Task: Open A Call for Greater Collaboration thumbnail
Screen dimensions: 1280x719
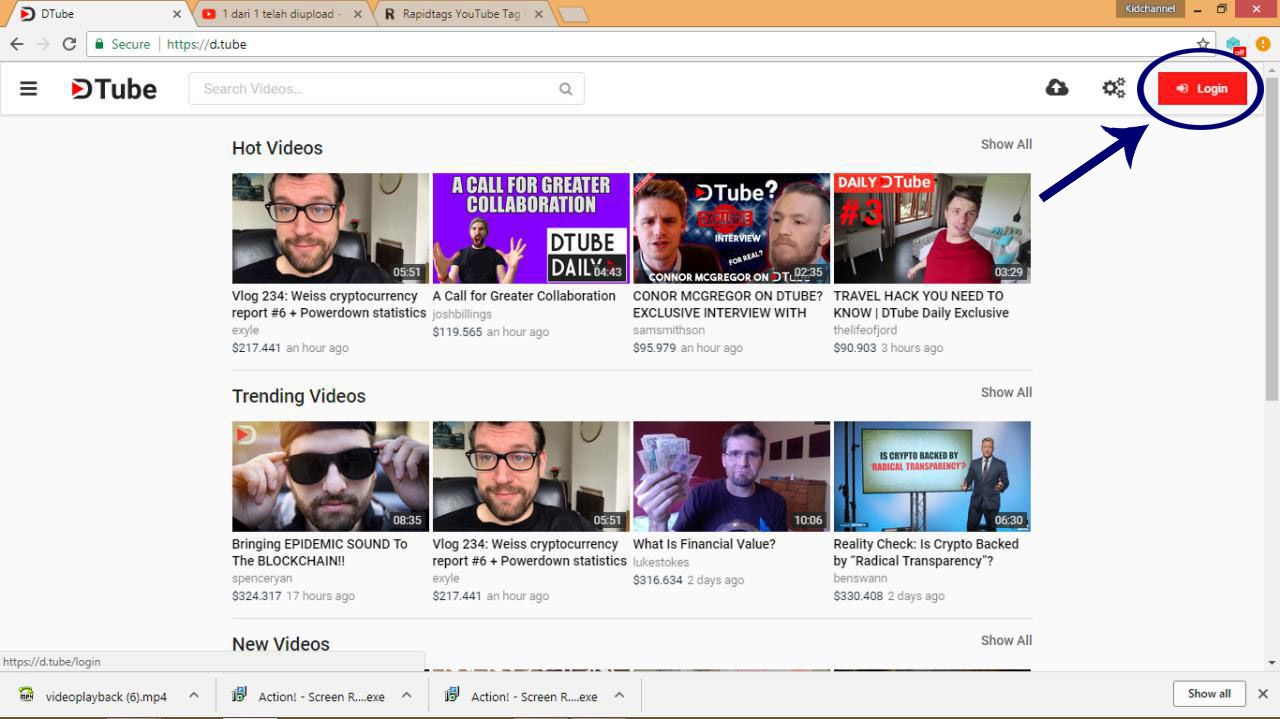Action: (531, 228)
